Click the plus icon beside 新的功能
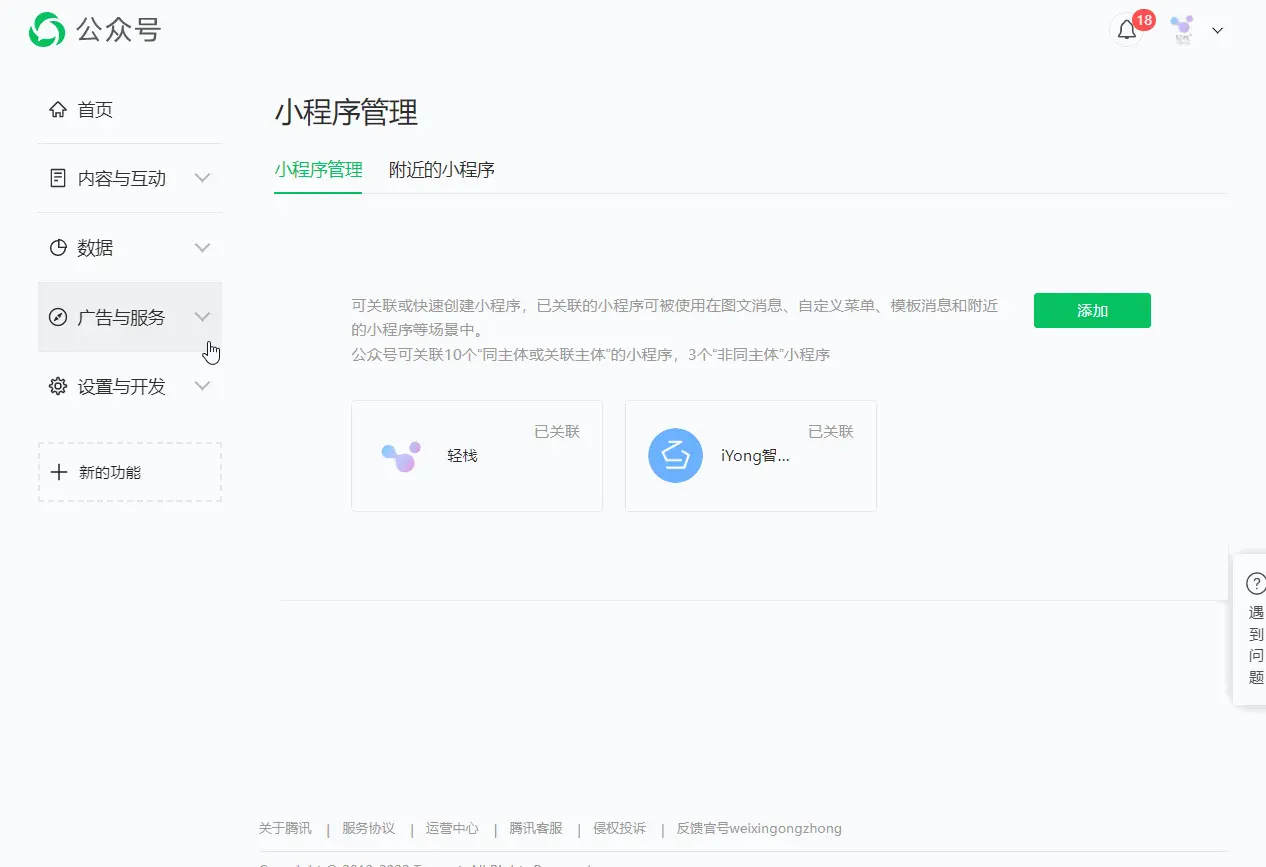 (x=59, y=472)
